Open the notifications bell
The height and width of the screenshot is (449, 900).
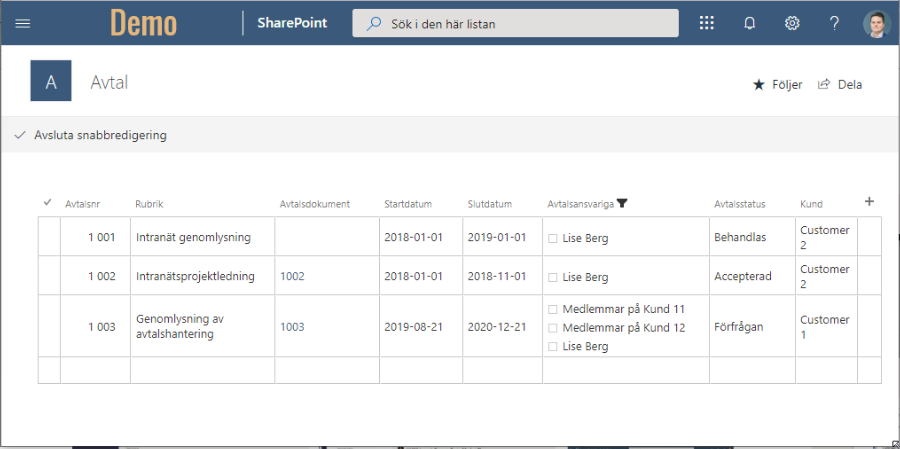[749, 23]
